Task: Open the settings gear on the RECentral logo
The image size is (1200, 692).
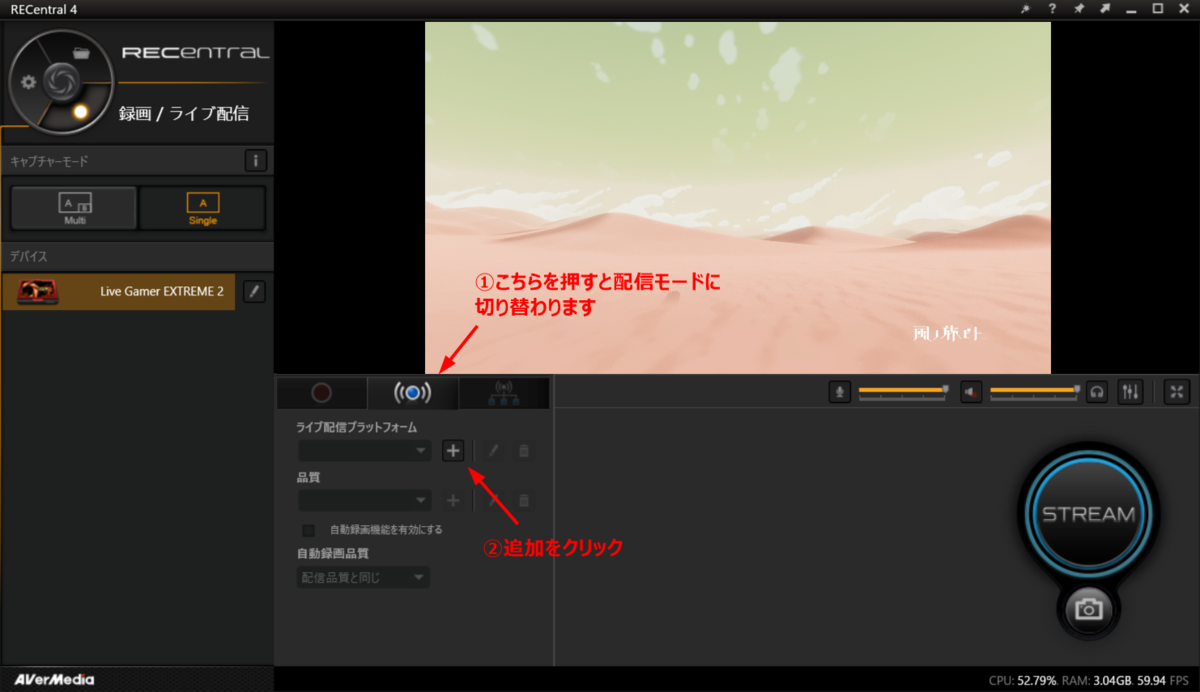Action: click(28, 82)
